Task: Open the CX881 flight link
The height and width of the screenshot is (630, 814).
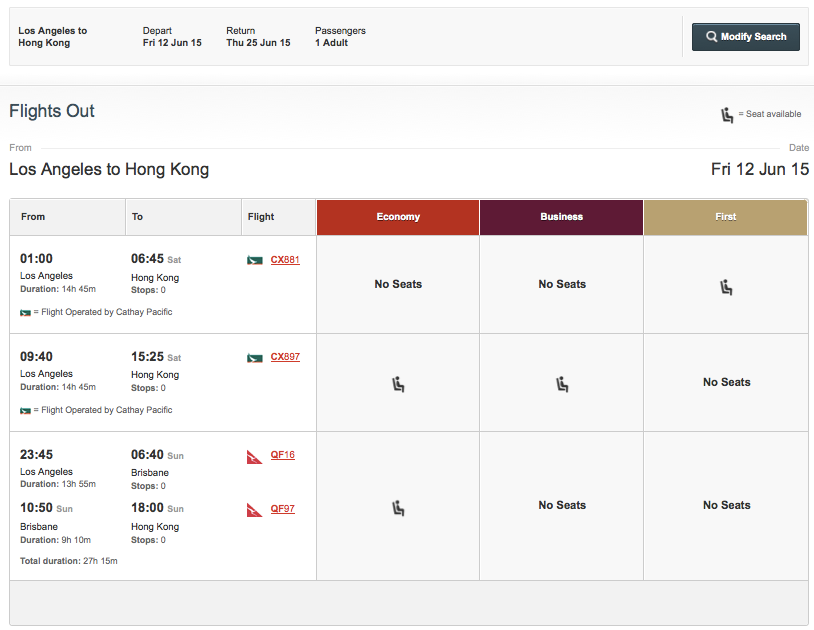Action: tap(285, 260)
